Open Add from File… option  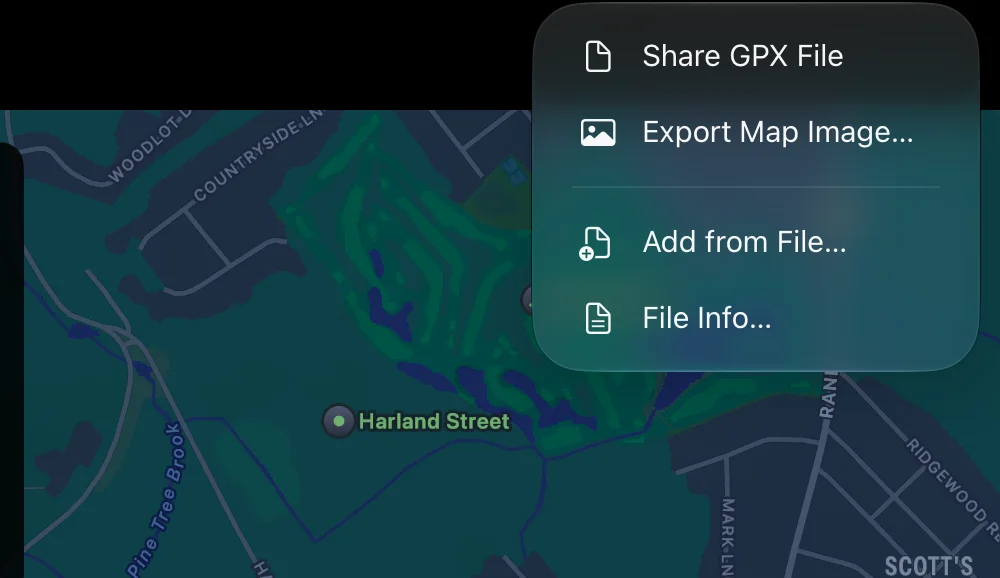point(755,242)
